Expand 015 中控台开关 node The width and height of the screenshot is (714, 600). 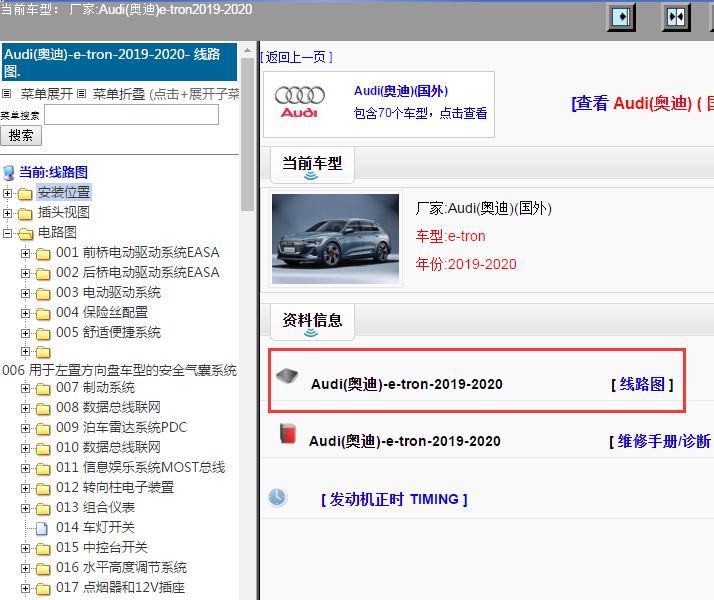point(26,549)
